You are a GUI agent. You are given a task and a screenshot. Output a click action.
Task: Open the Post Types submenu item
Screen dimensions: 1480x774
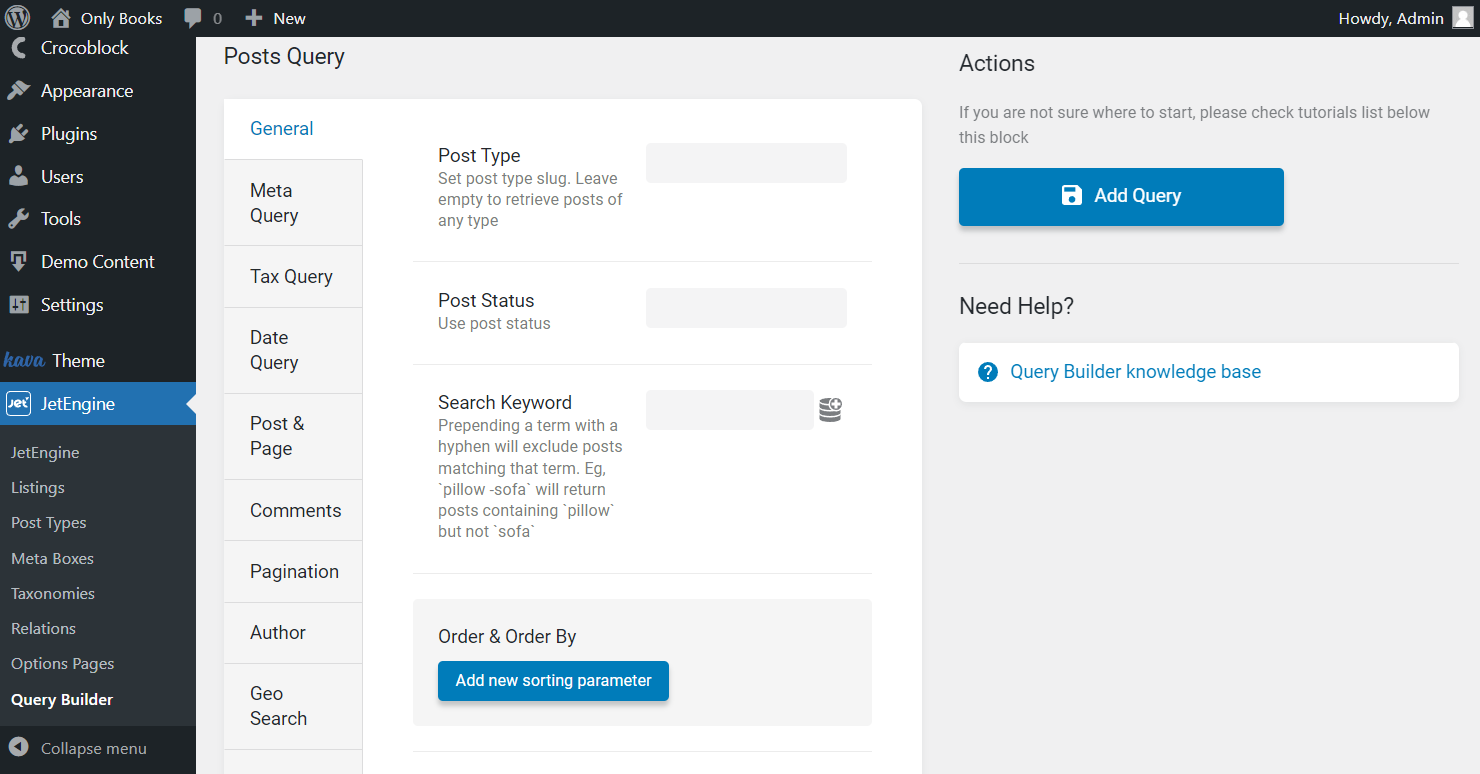point(49,523)
